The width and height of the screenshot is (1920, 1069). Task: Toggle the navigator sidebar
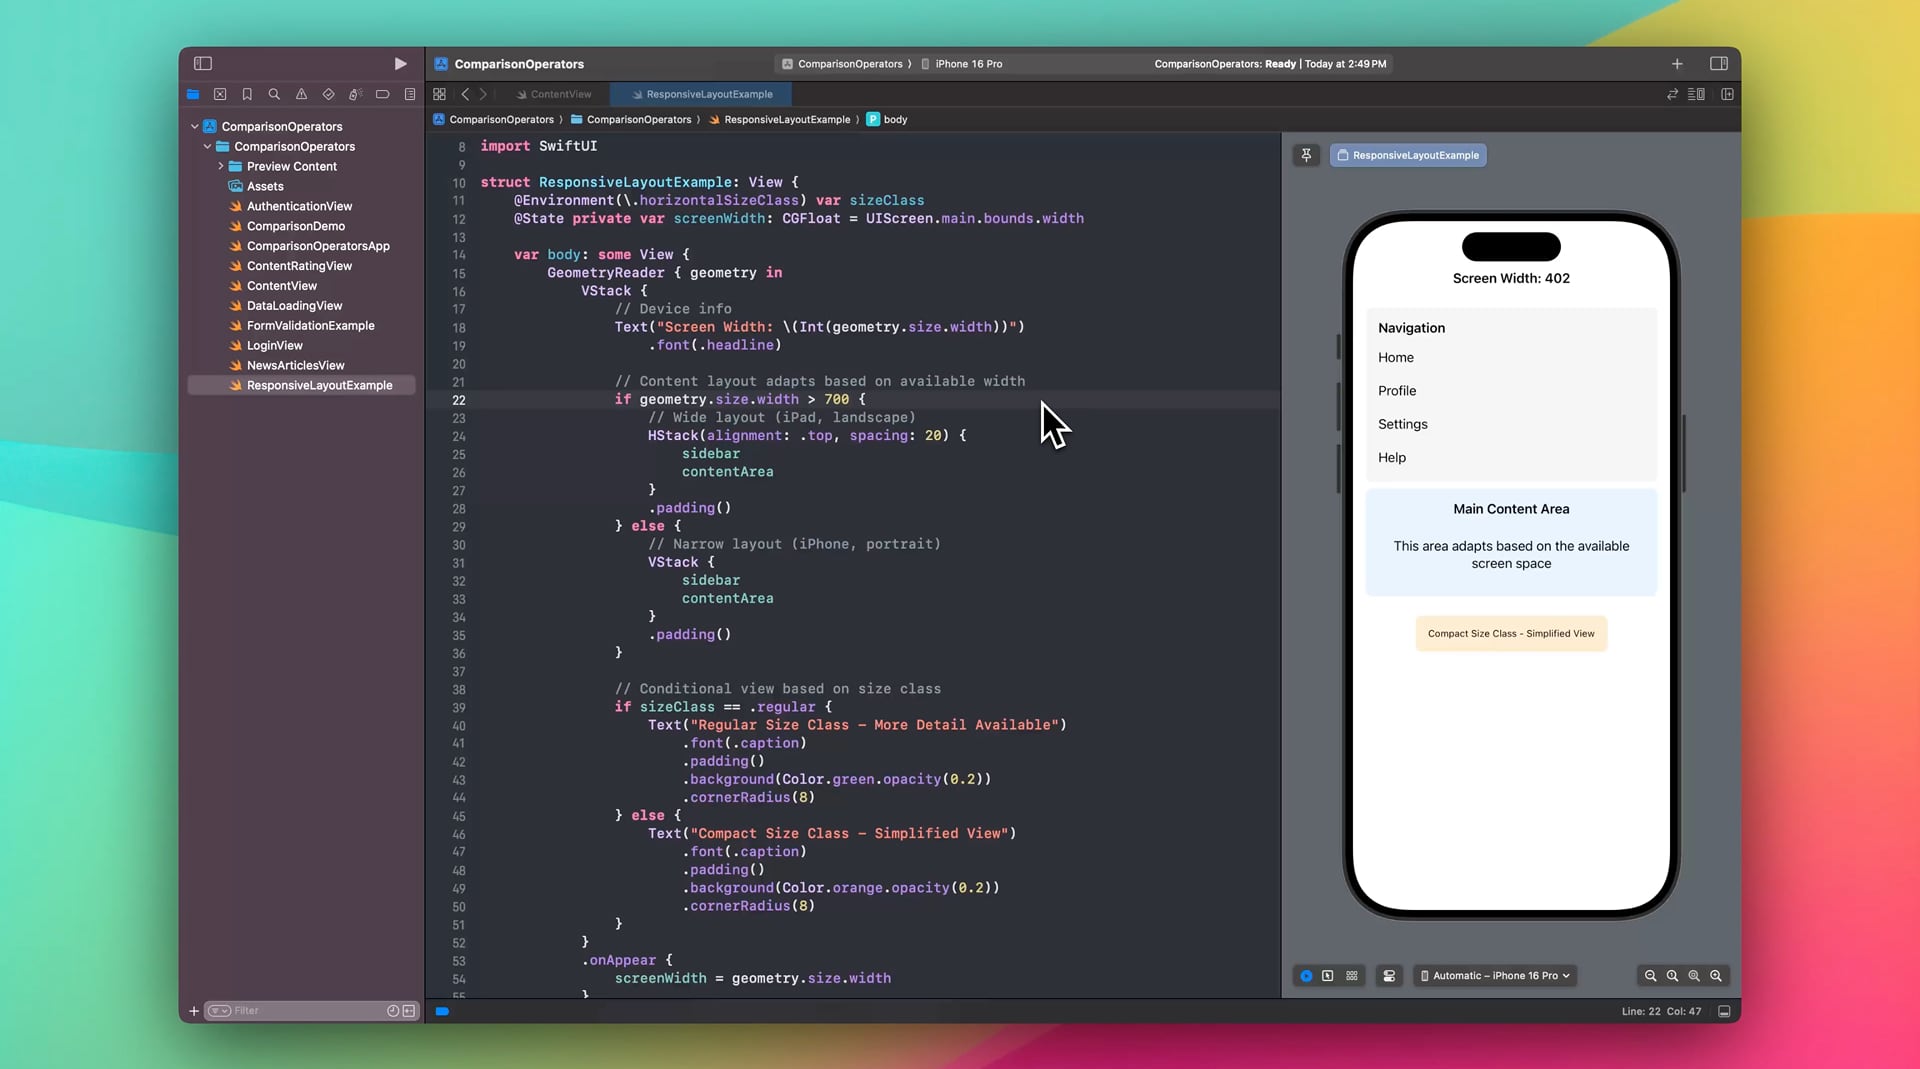pyautogui.click(x=203, y=64)
